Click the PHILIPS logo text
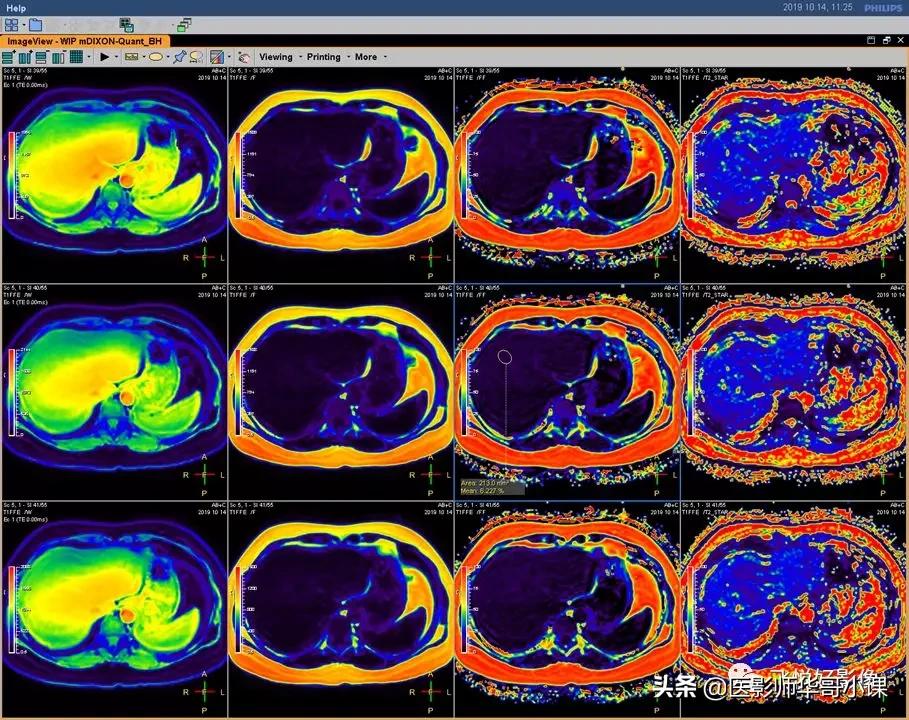 (883, 8)
